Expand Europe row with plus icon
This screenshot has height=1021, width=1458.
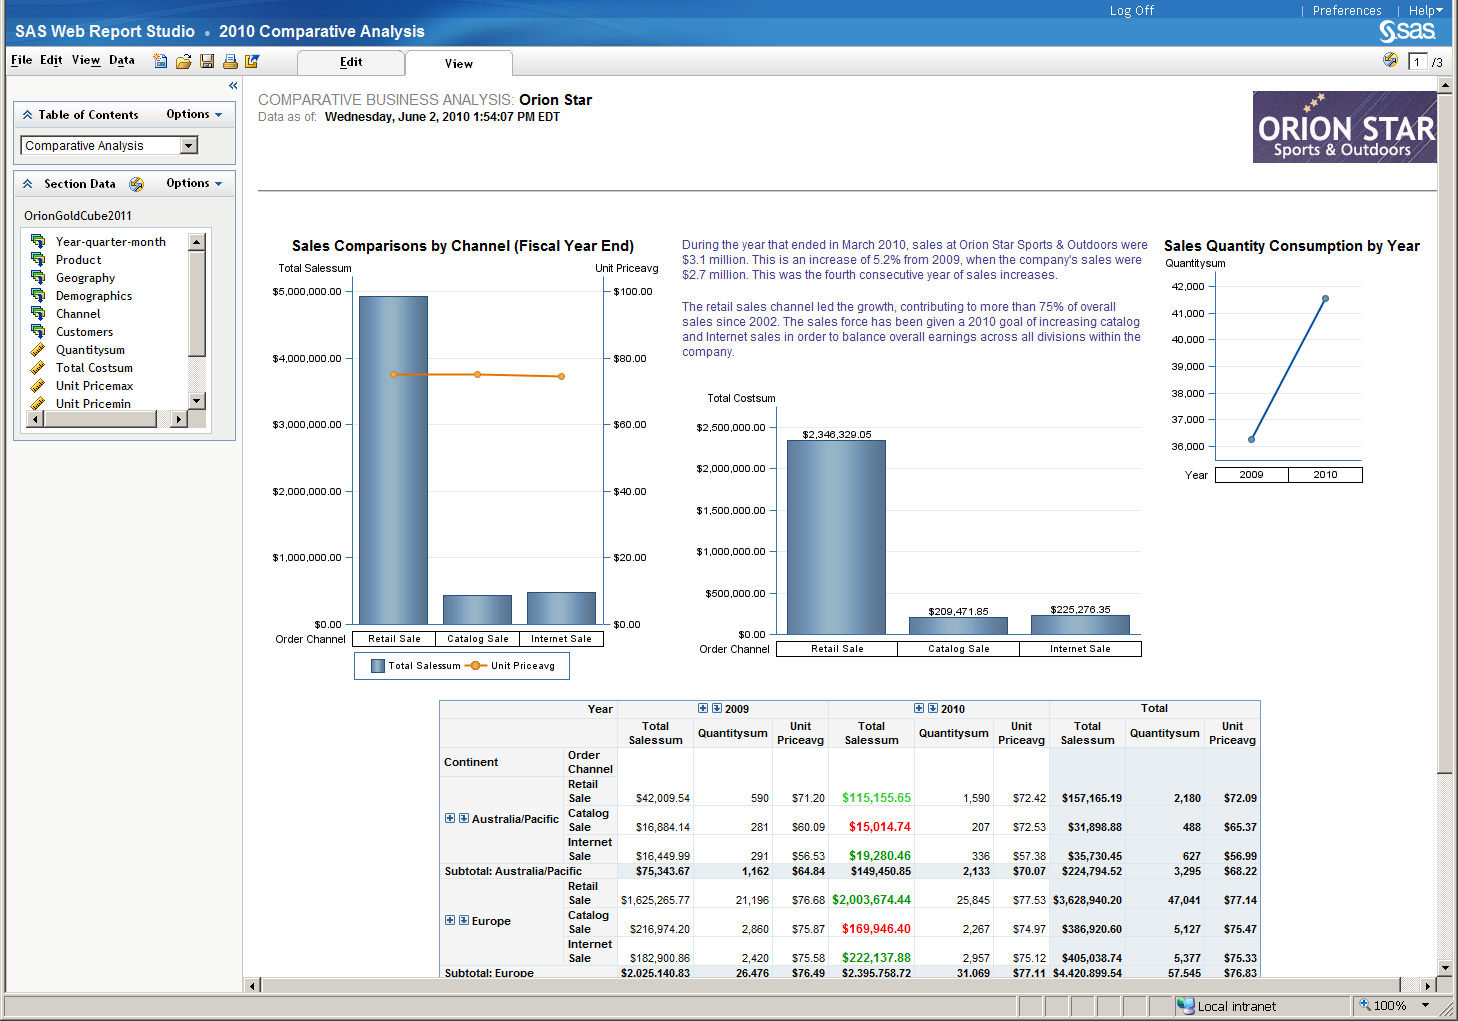(450, 920)
